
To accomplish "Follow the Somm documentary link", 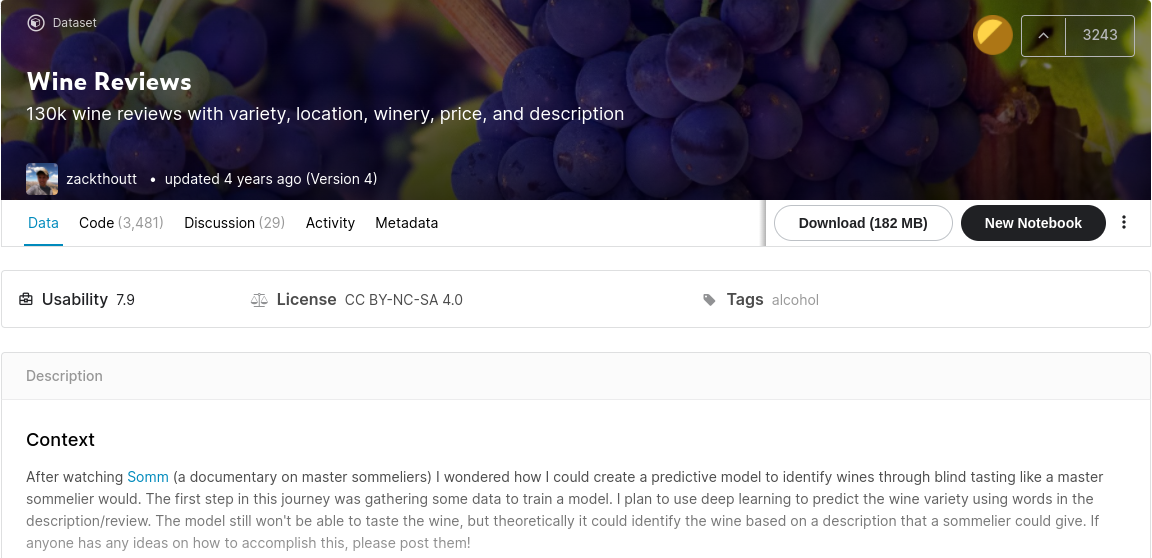I will (x=148, y=477).
